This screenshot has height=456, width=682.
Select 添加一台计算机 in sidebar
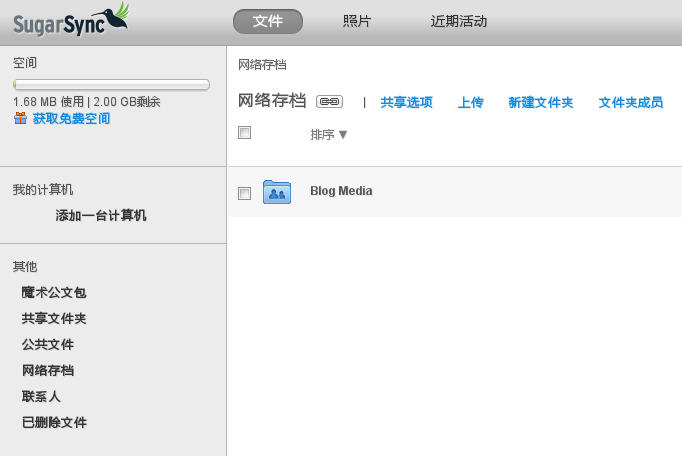[x=101, y=216]
